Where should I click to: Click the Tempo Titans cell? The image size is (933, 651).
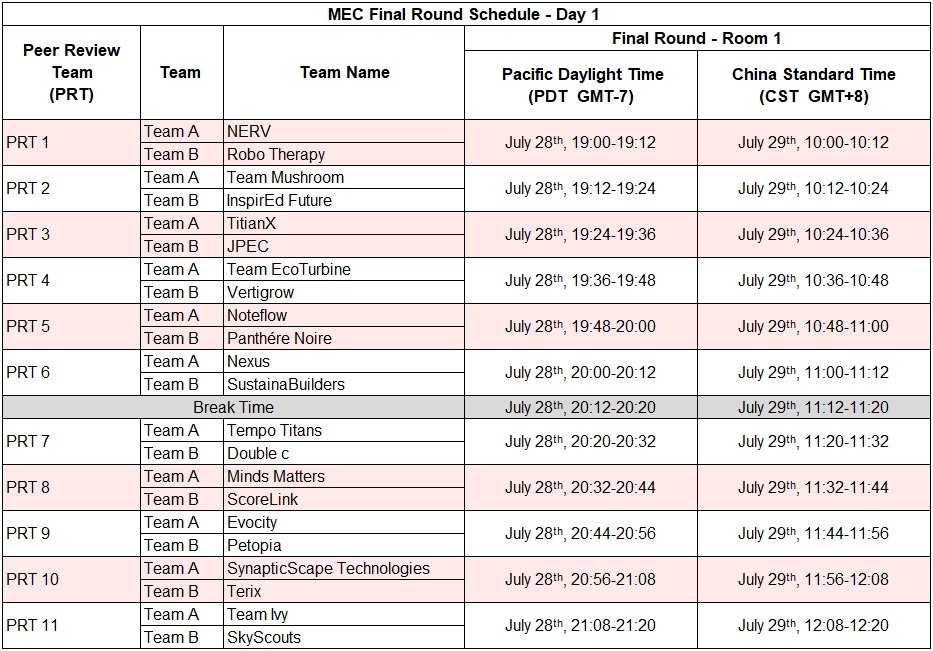[x=274, y=430]
